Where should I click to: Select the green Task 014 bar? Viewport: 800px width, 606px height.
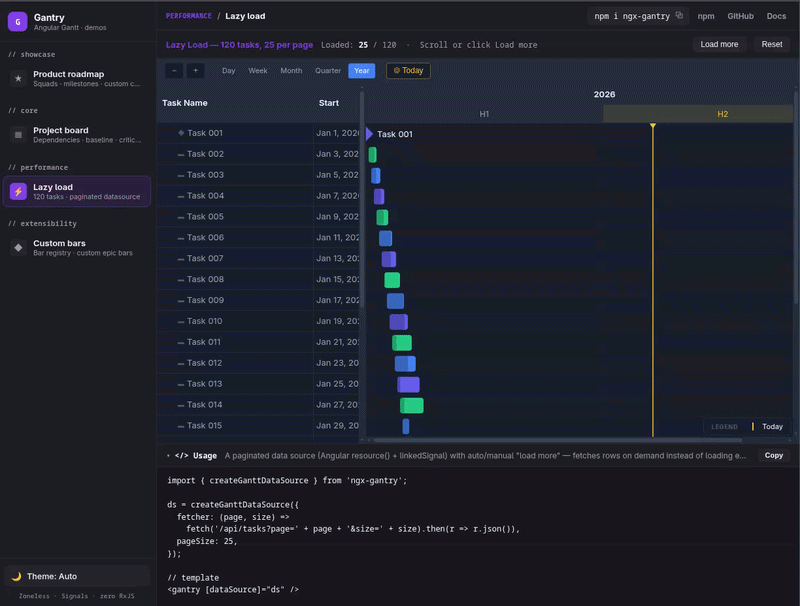412,406
